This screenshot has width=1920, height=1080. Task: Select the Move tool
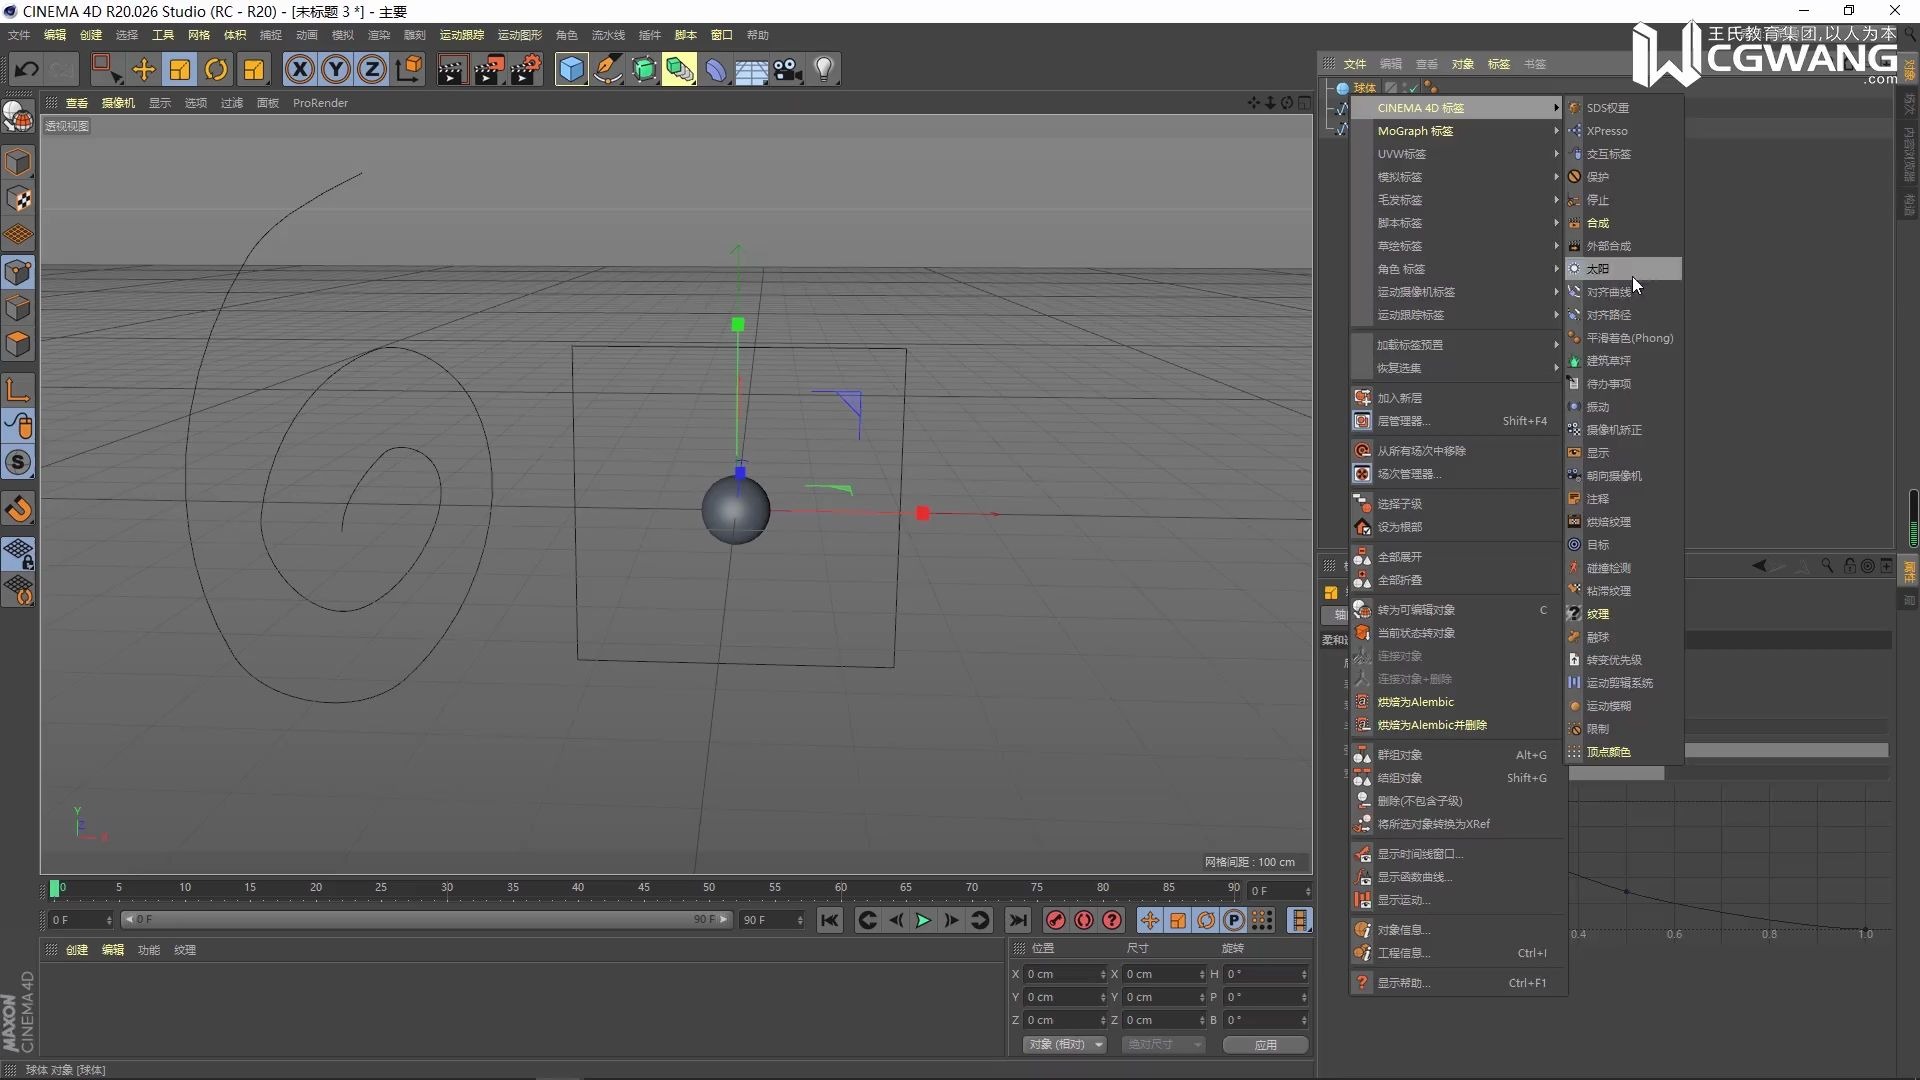click(143, 69)
